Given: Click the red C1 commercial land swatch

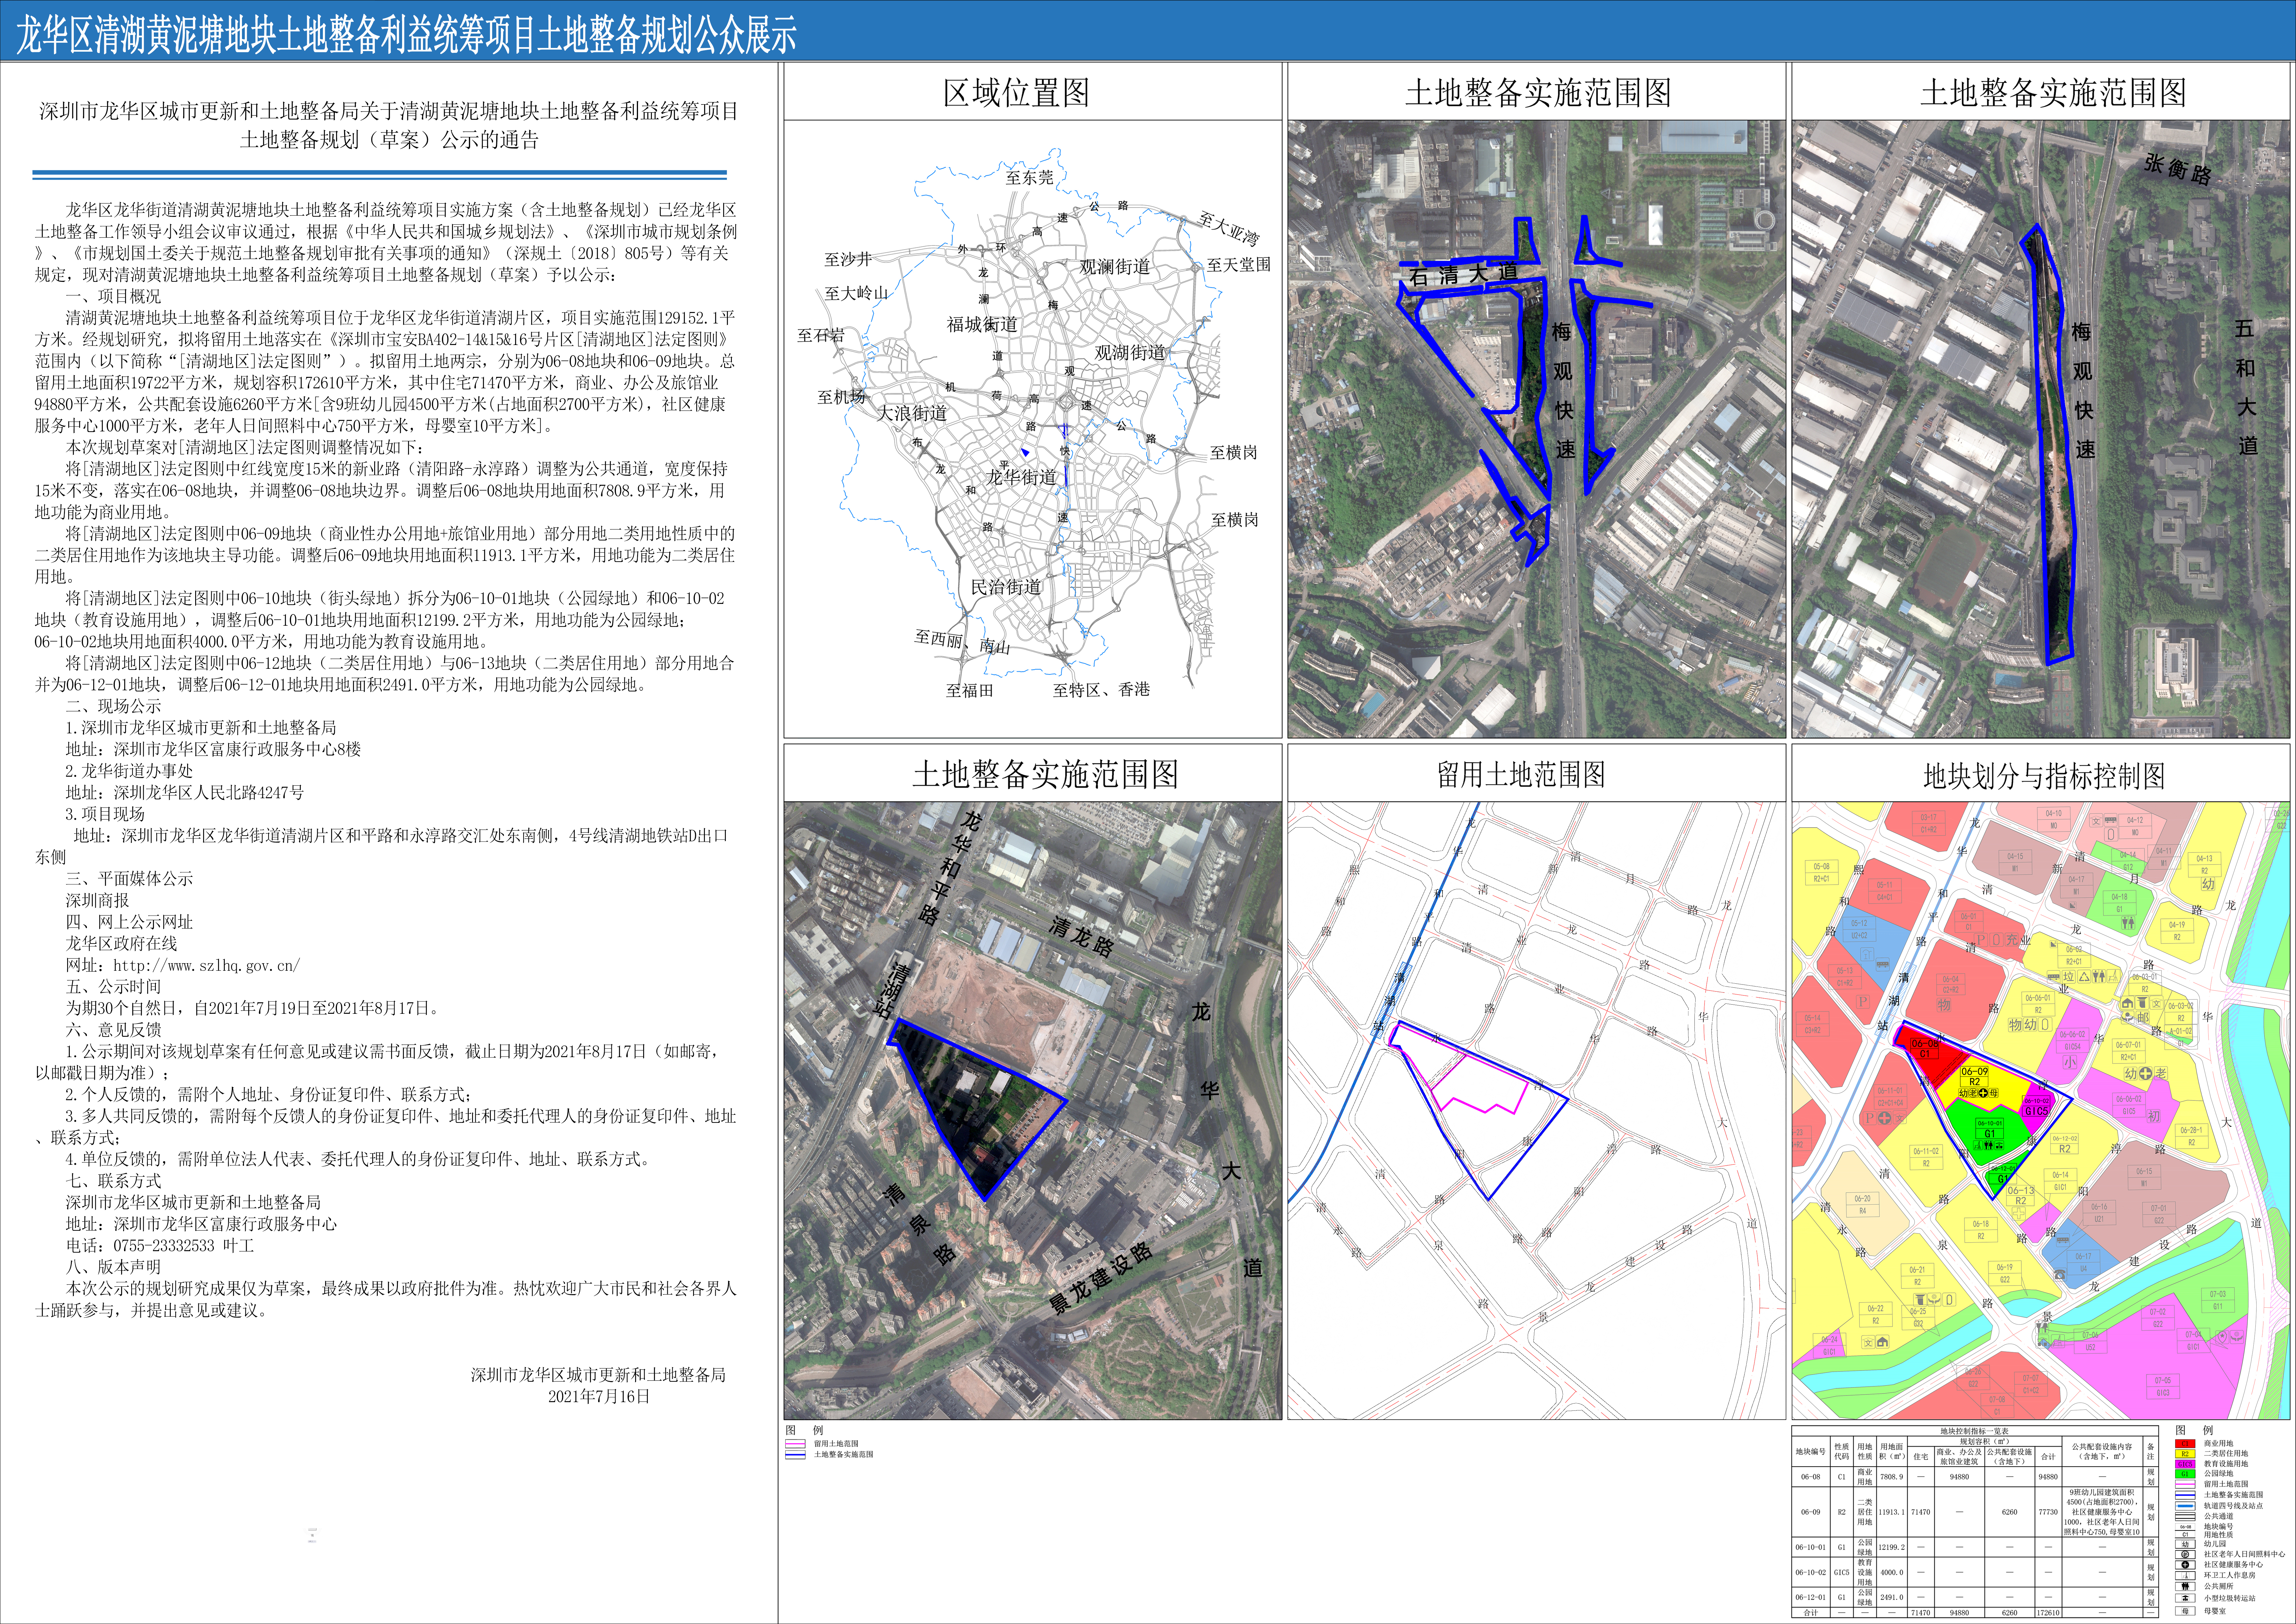Looking at the screenshot, I should (2185, 1444).
